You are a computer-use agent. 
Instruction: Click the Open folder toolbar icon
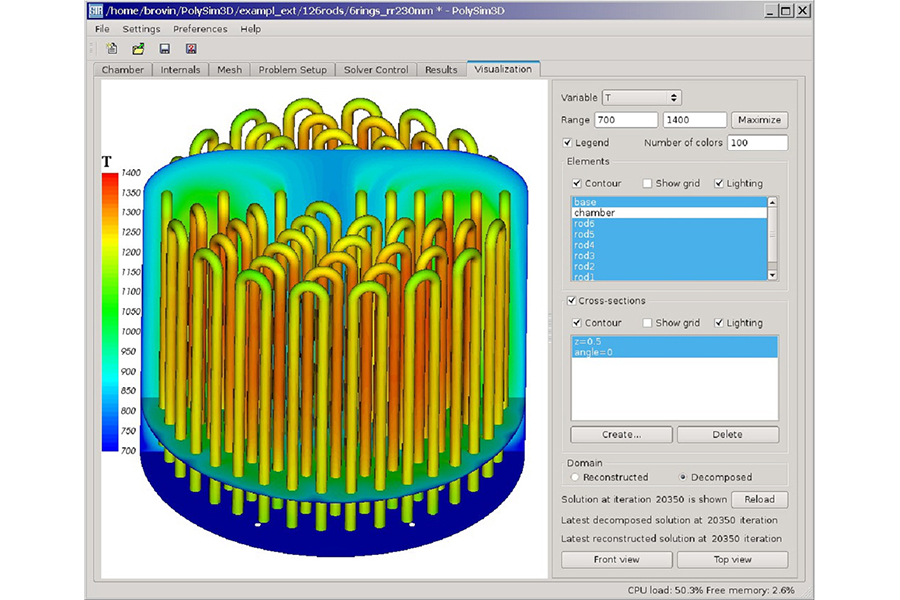(x=138, y=48)
